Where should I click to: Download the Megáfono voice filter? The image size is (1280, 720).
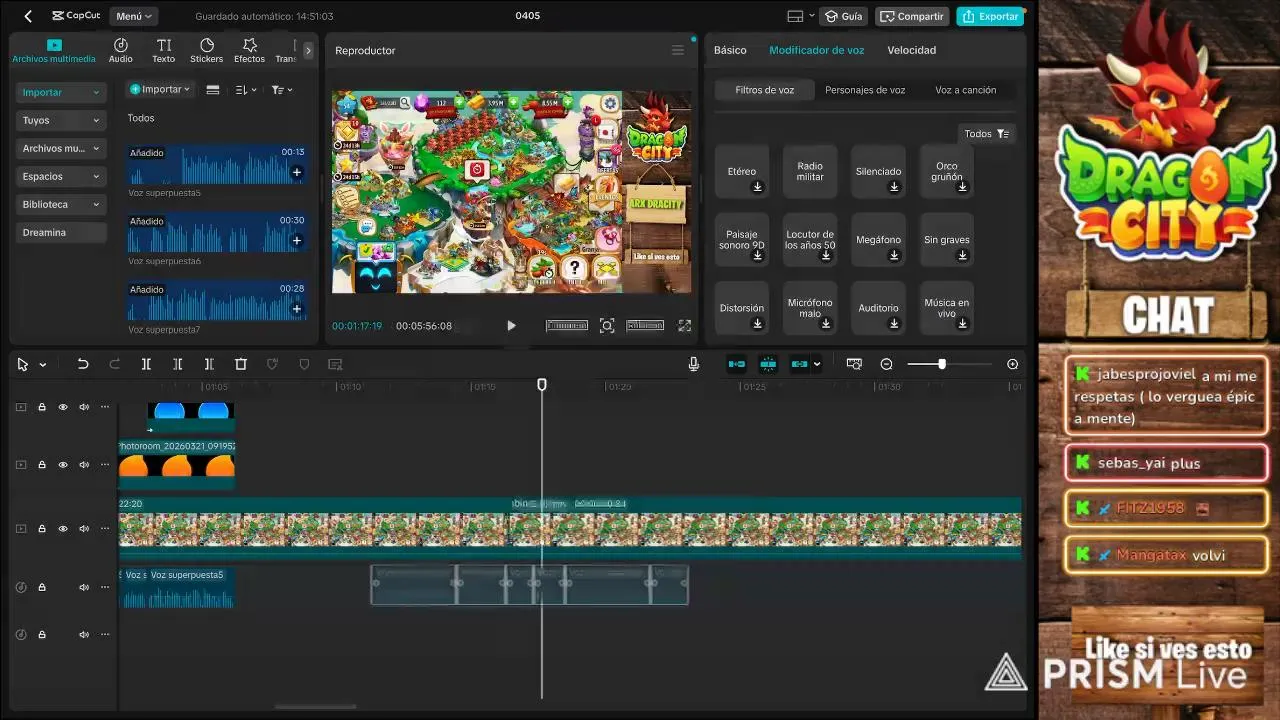click(x=895, y=255)
